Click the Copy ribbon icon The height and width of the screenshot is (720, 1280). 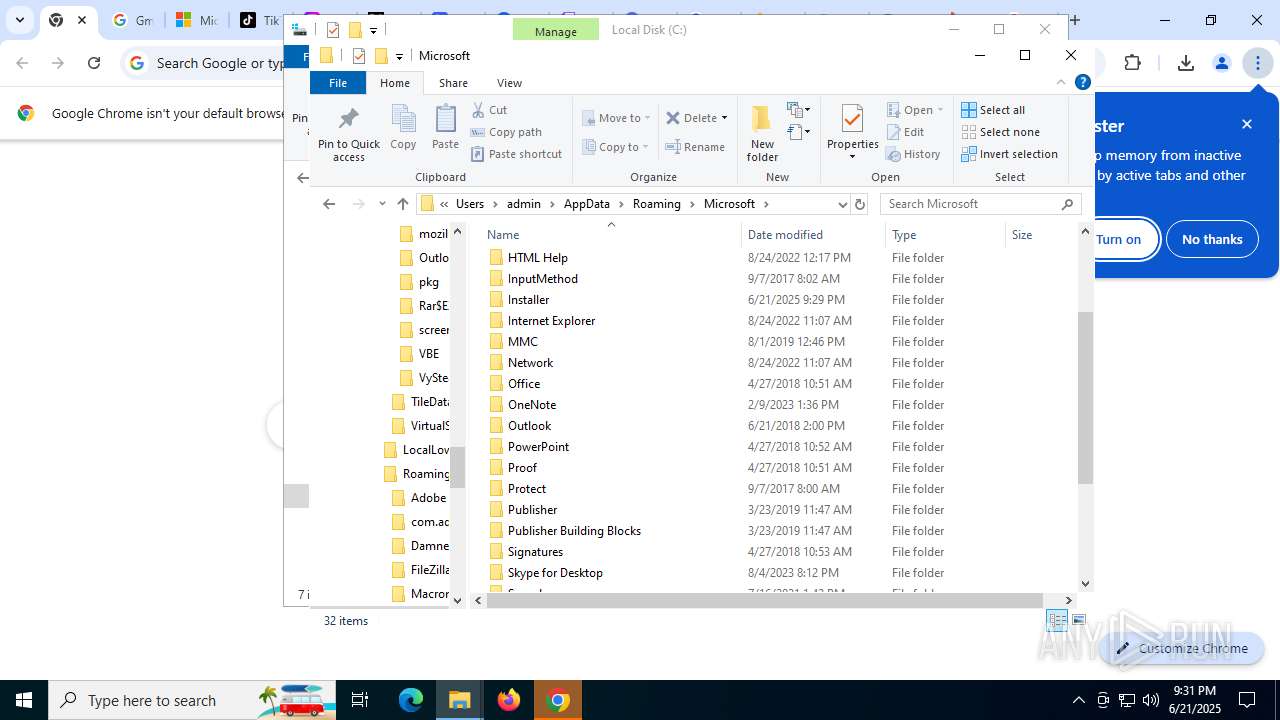coord(403,127)
